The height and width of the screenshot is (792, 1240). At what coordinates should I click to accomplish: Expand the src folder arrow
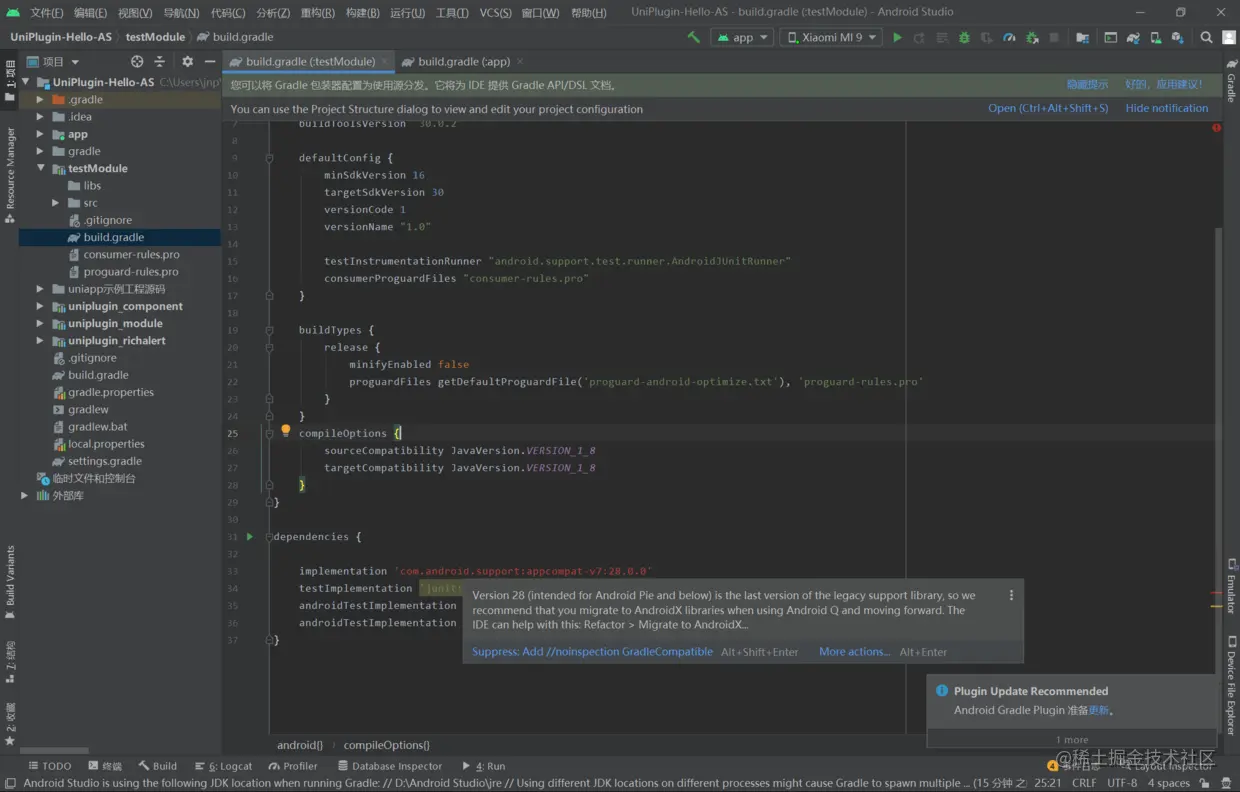57,203
